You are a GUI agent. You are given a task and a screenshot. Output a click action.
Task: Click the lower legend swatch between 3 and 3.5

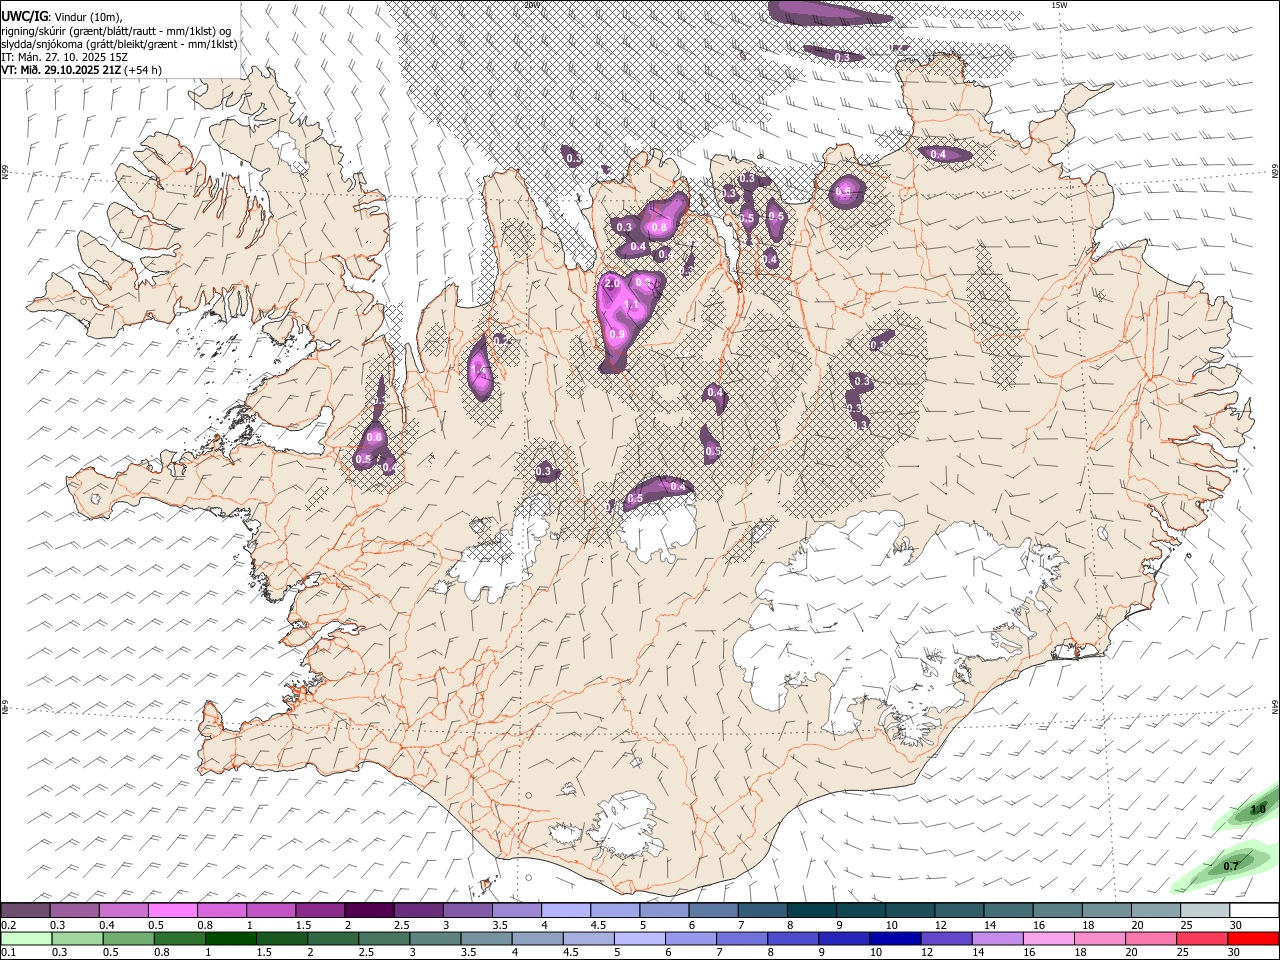[435, 938]
